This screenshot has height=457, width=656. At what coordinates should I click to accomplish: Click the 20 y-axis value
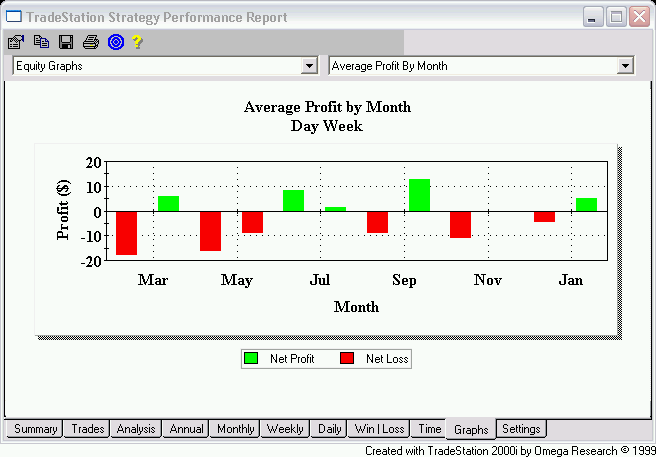tap(94, 162)
